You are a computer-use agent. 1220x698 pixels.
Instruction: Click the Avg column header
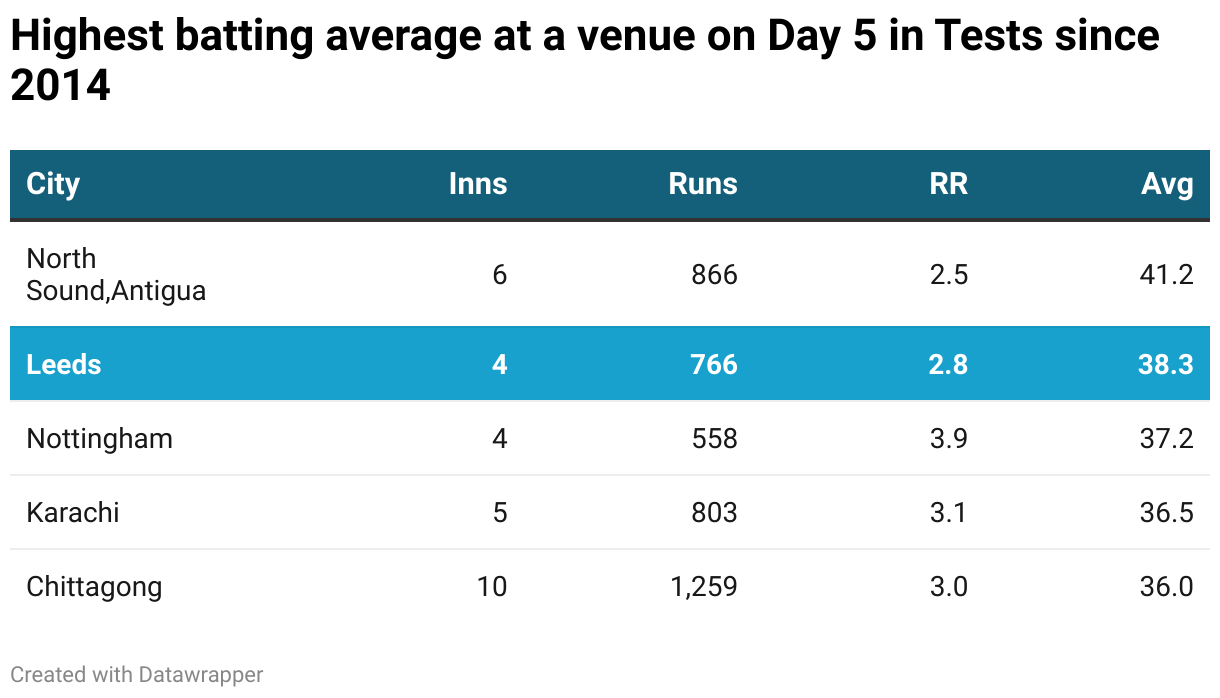pyautogui.click(x=1167, y=184)
